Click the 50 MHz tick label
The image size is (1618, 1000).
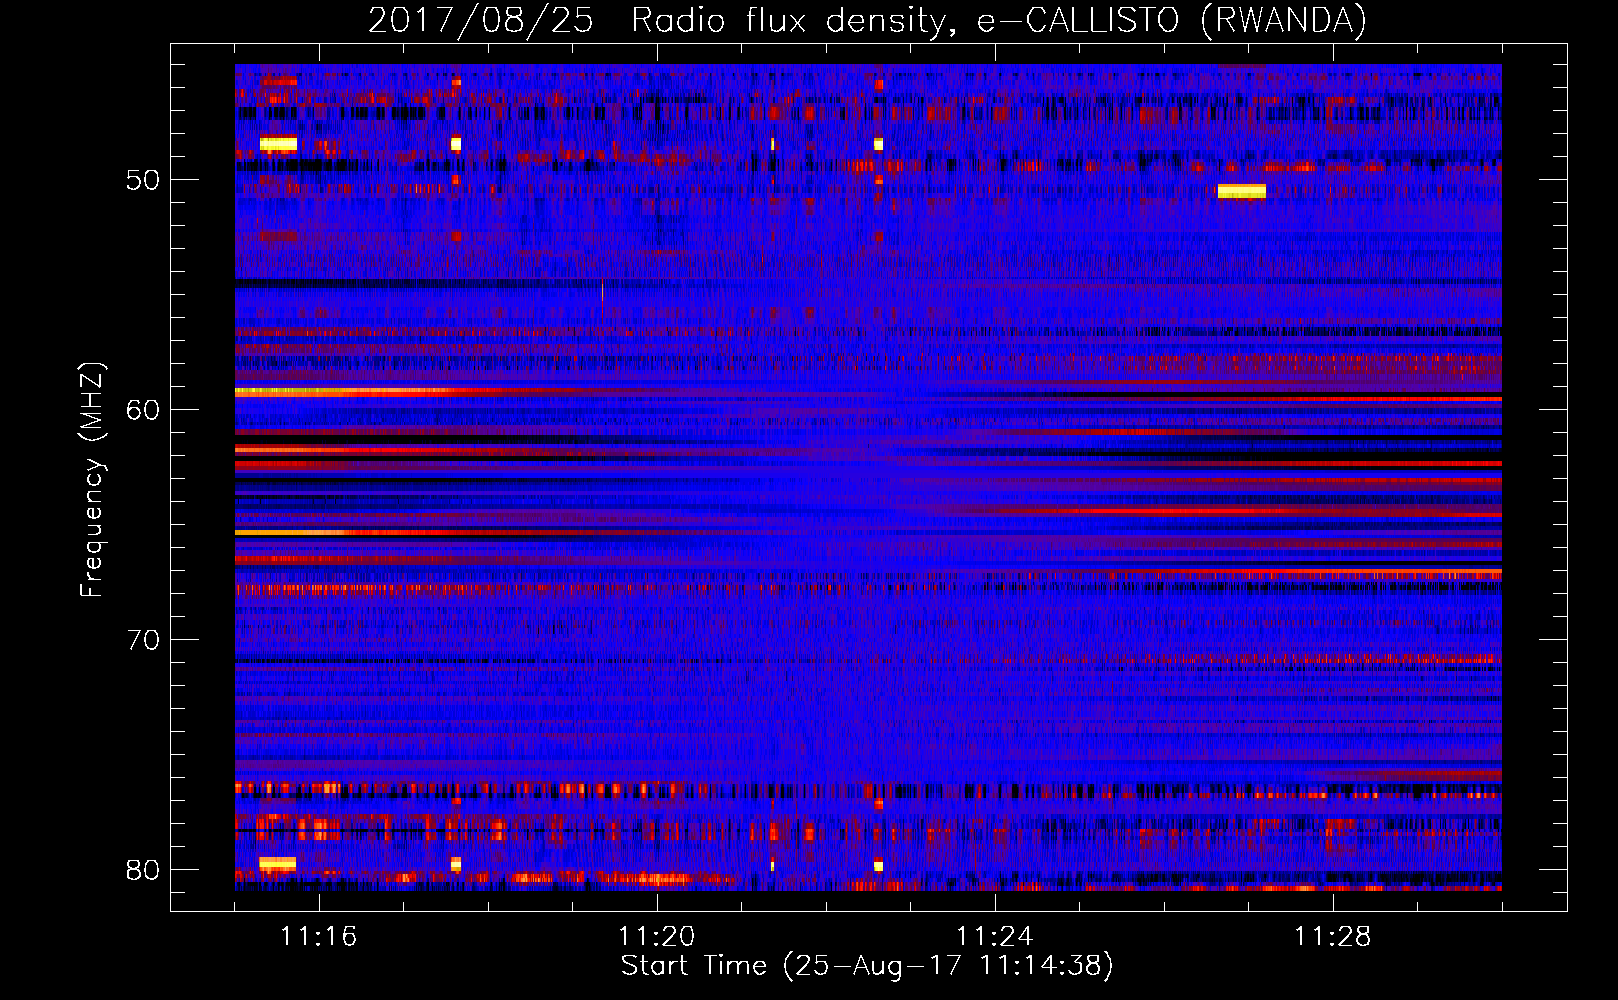click(x=143, y=180)
